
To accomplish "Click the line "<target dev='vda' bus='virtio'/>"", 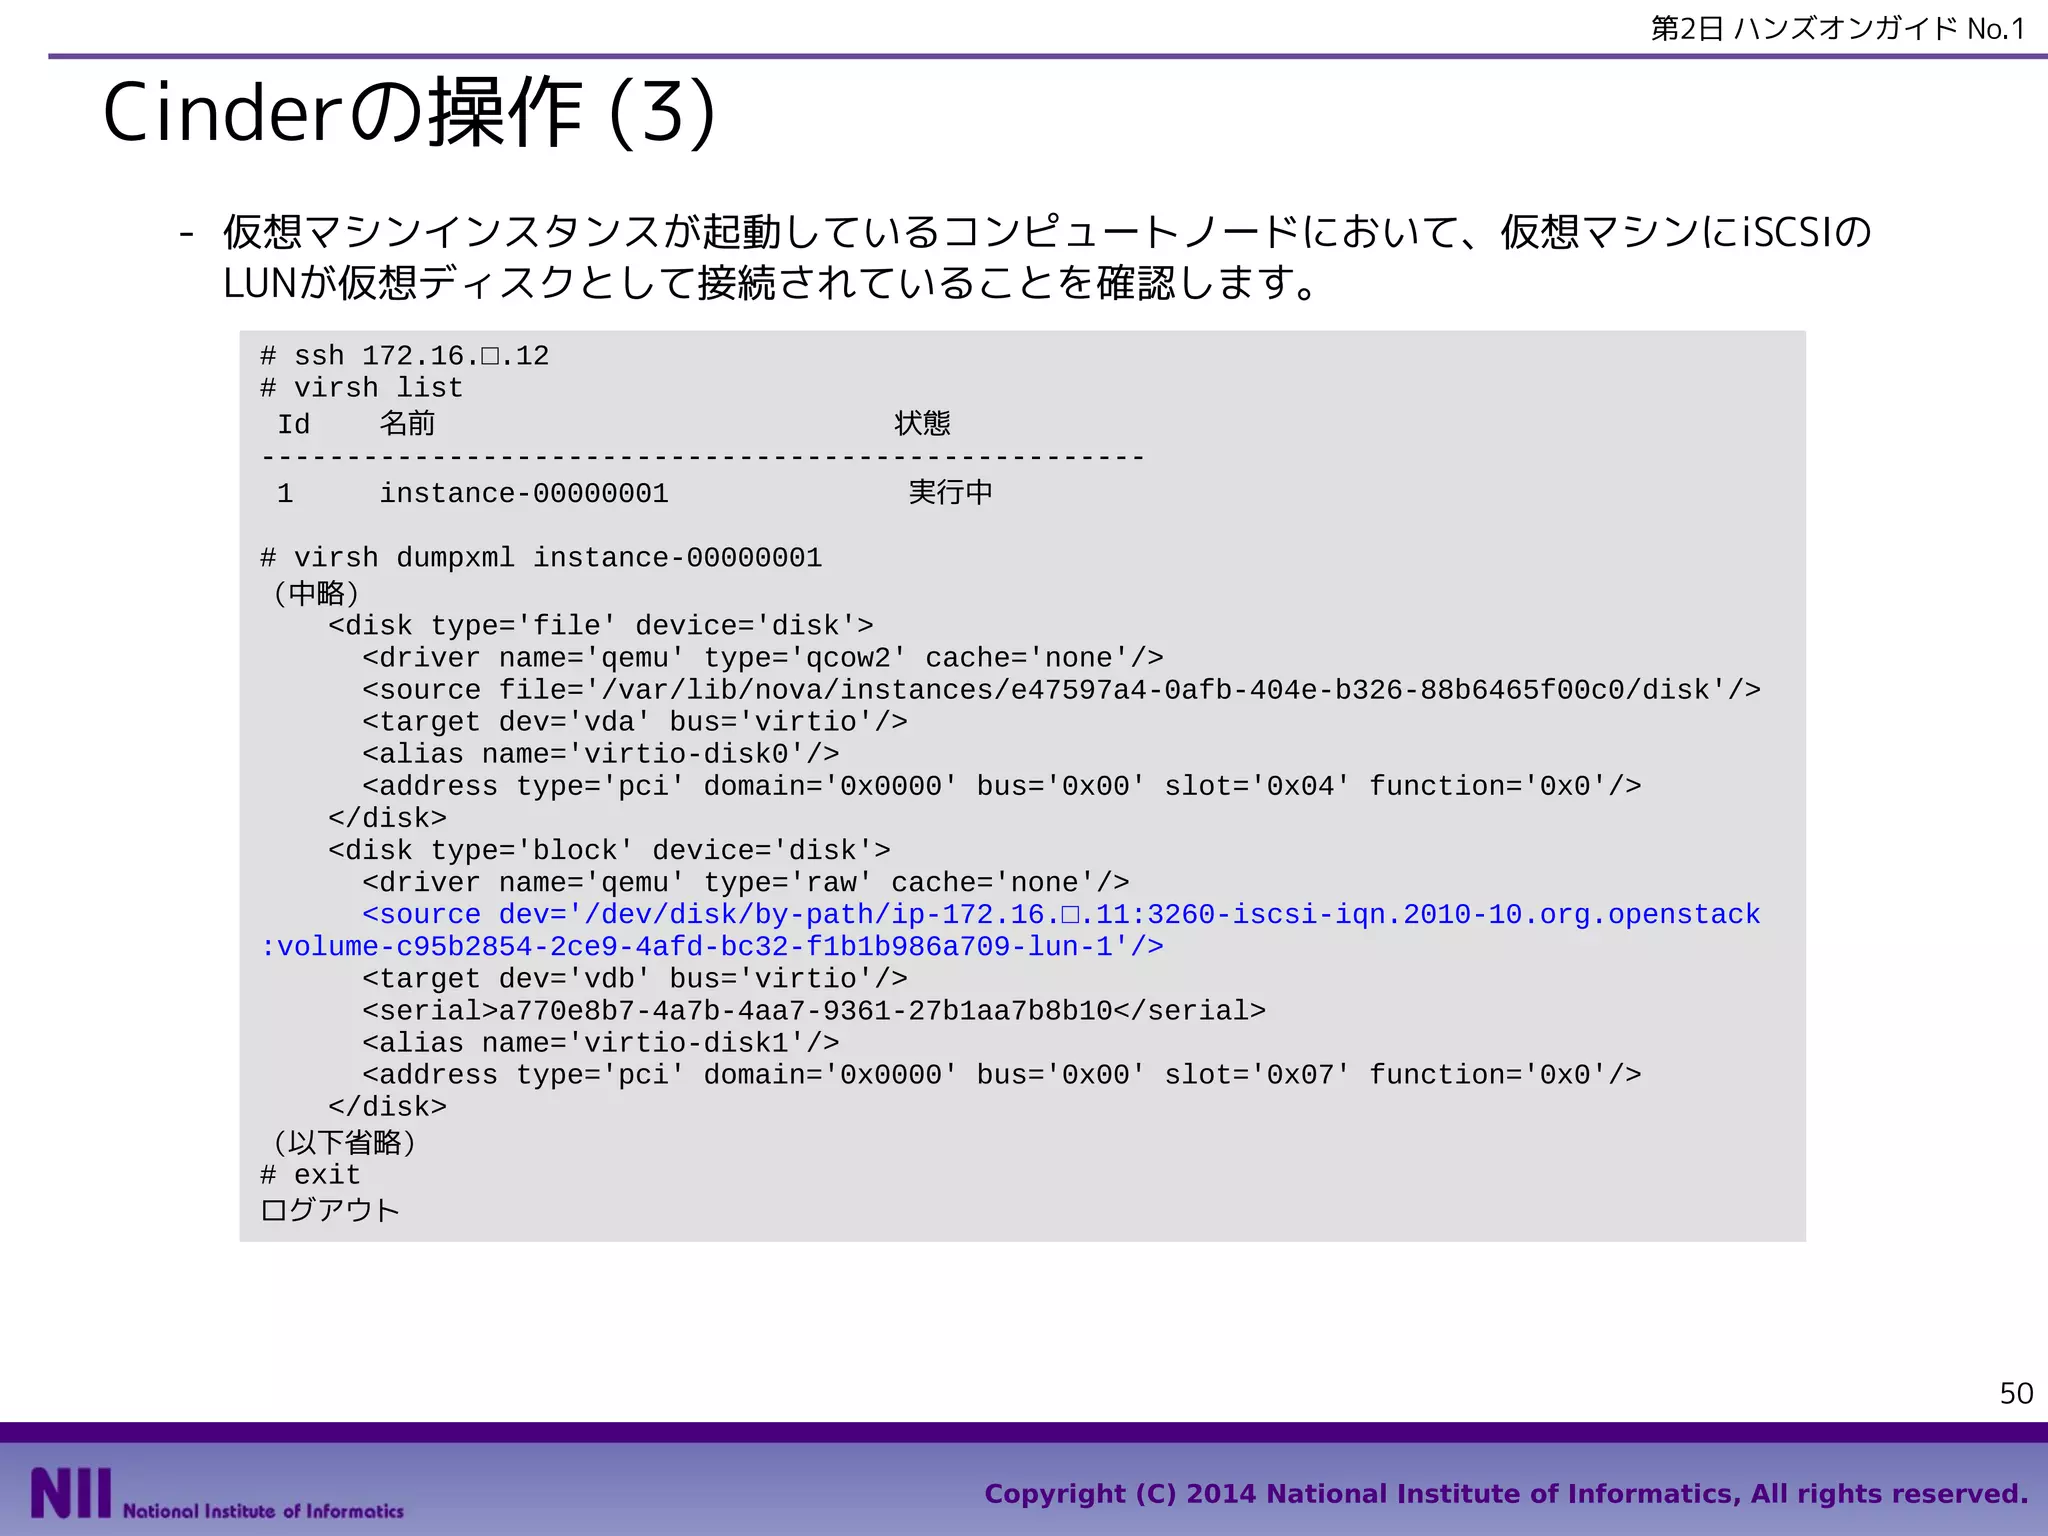I will (635, 722).
